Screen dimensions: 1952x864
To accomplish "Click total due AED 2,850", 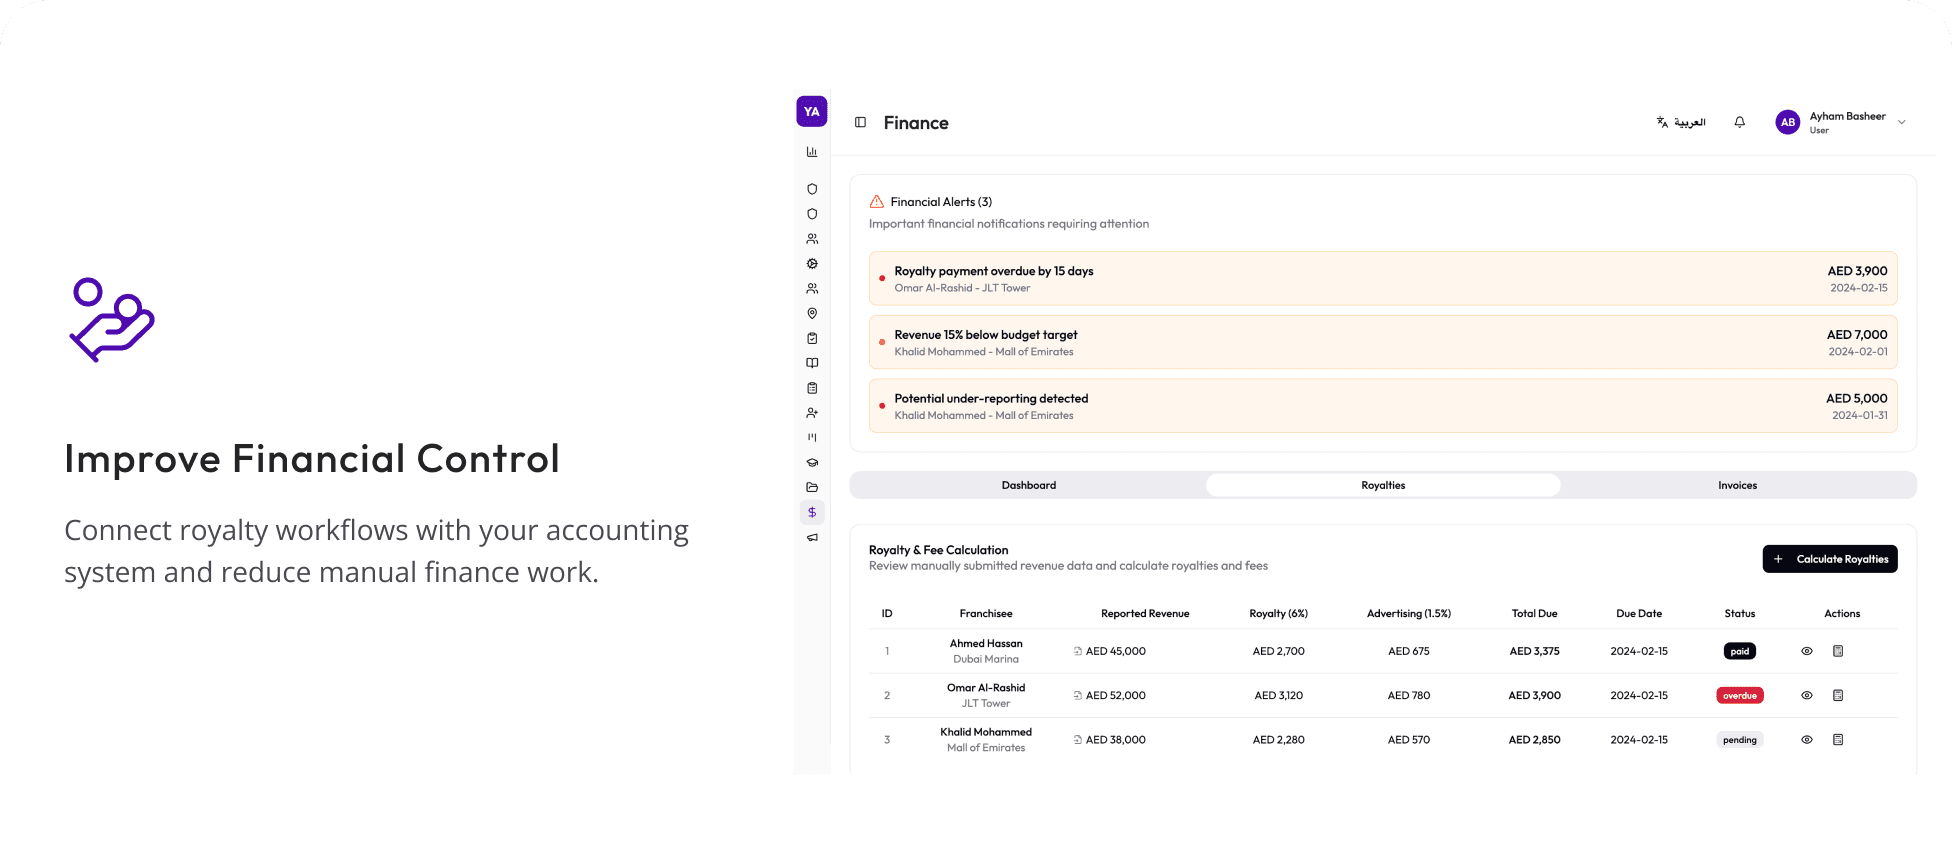I will click(x=1534, y=740).
